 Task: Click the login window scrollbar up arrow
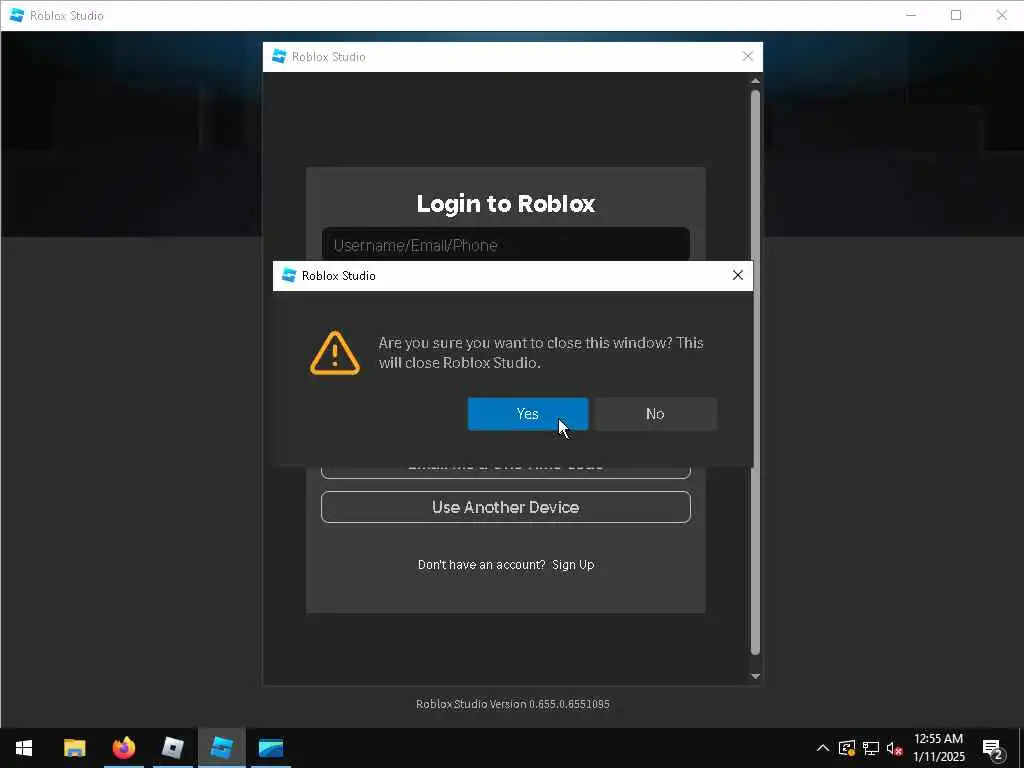(756, 81)
